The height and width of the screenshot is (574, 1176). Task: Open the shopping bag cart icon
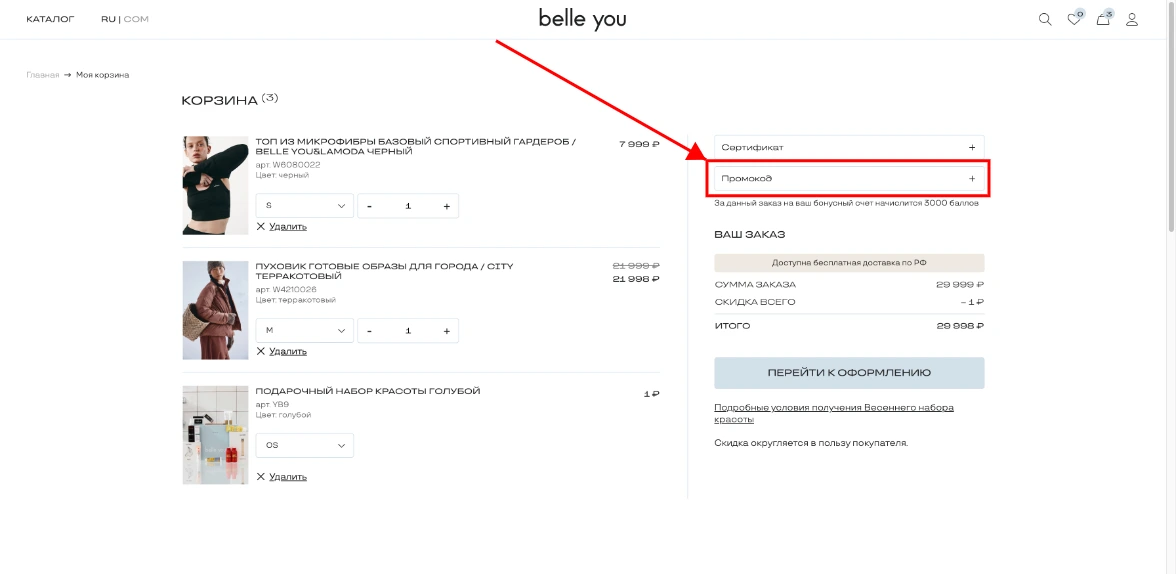pyautogui.click(x=1104, y=19)
